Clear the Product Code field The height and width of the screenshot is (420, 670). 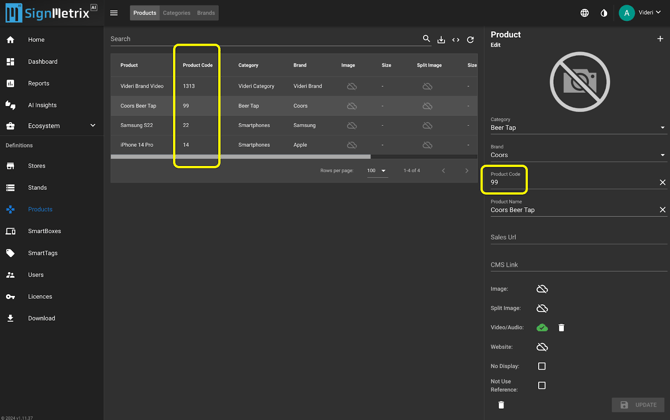click(662, 183)
